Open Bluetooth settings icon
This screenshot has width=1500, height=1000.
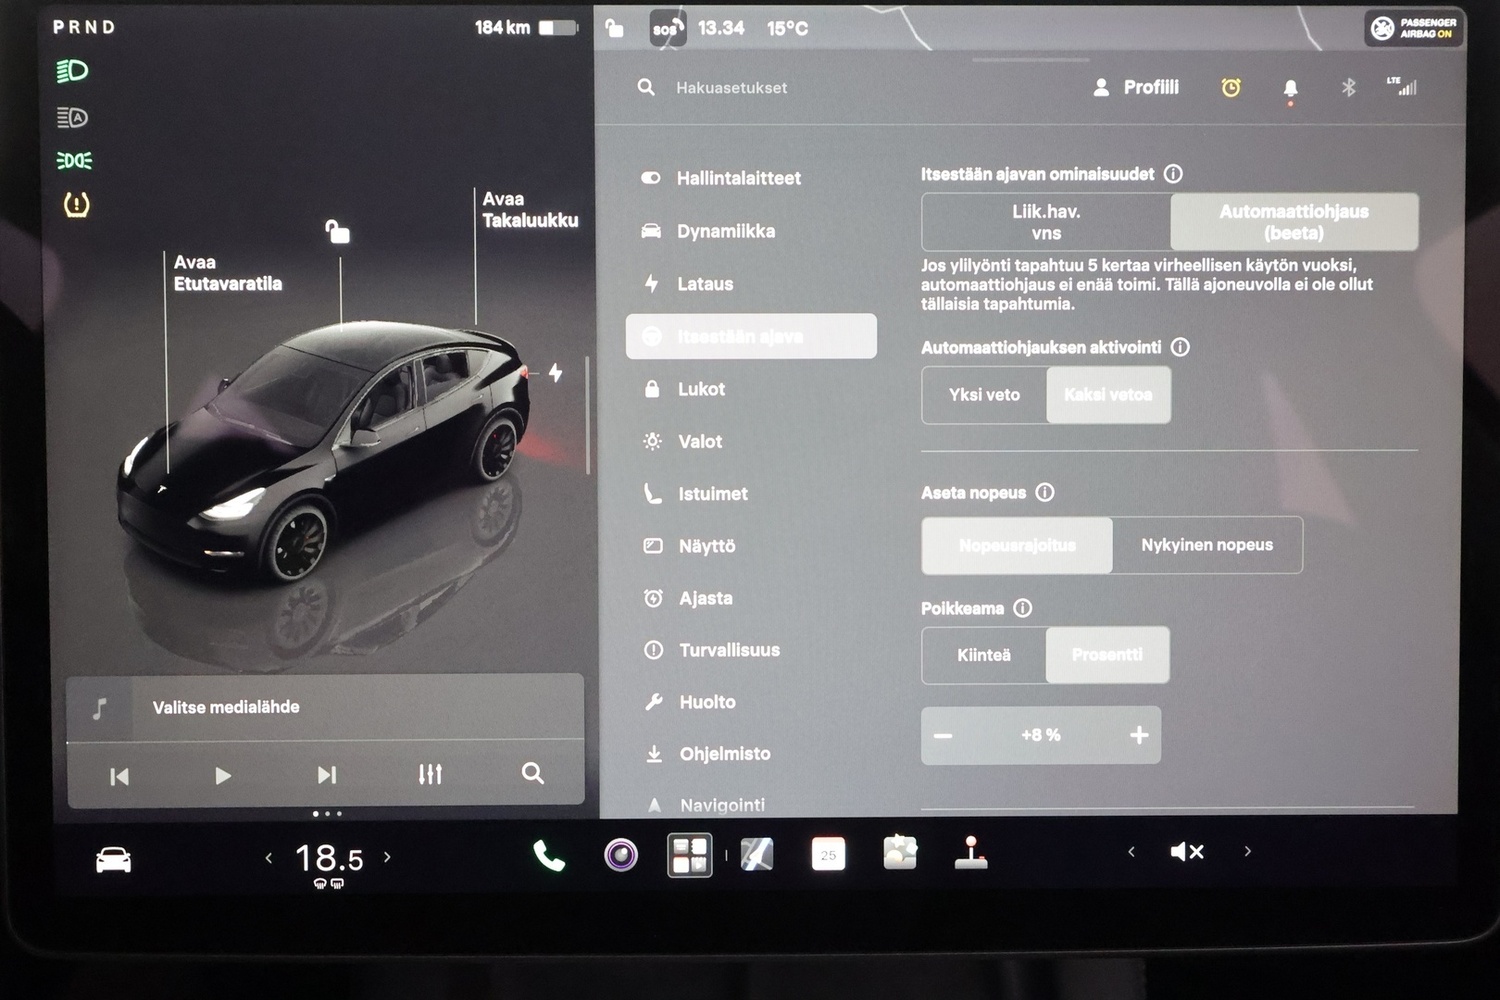pos(1348,87)
